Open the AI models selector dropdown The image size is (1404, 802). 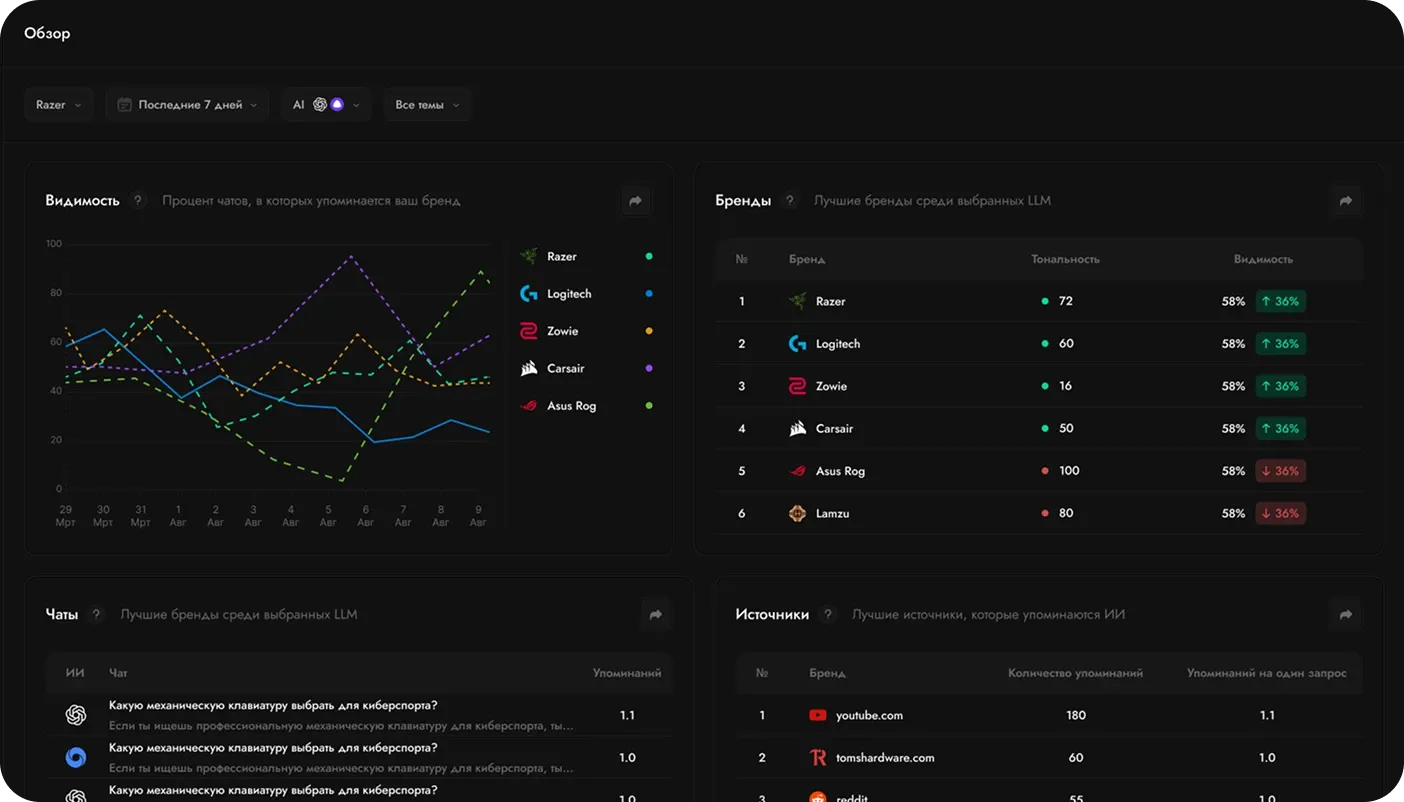(326, 105)
